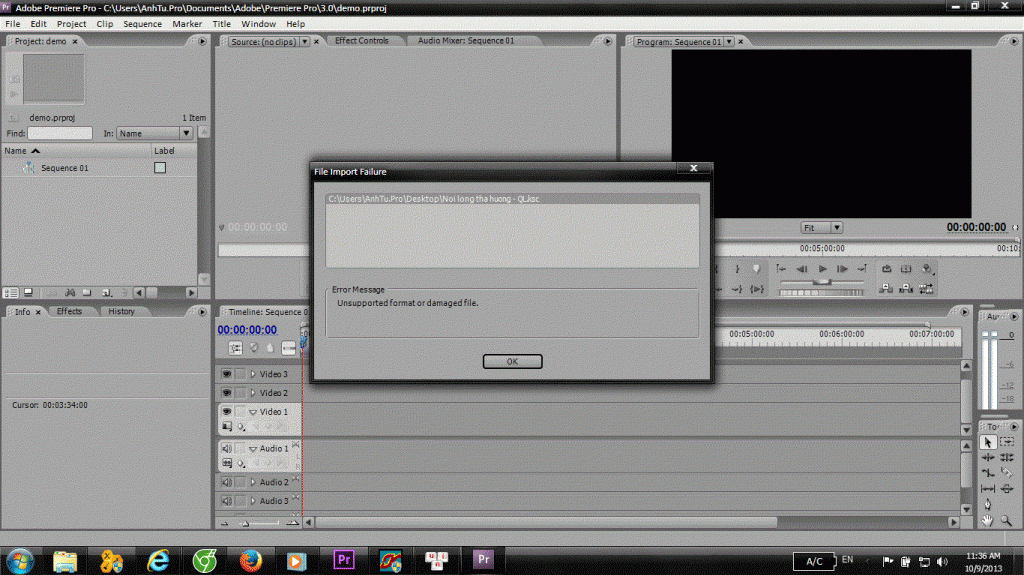Toggle Video 3 track eye visibility
Viewport: 1024px width, 575px height.
tap(226, 374)
